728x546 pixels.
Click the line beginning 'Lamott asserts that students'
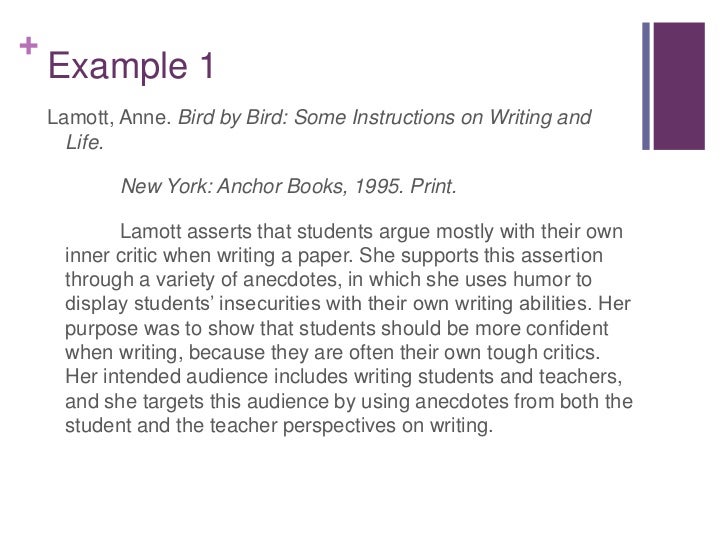coord(371,231)
